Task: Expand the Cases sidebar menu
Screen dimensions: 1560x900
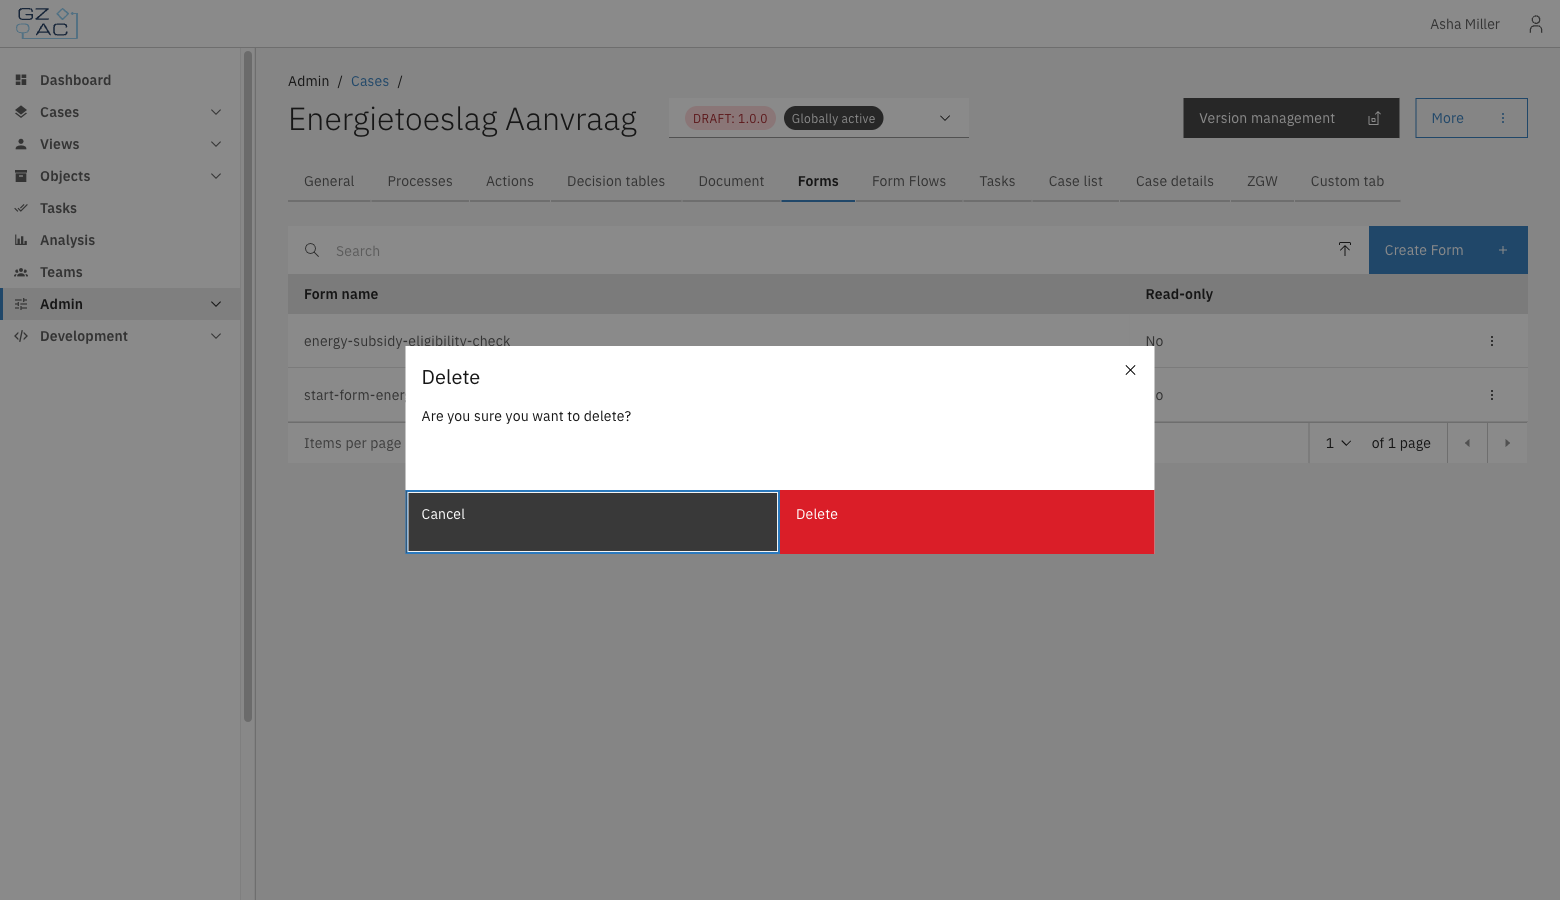Action: pos(216,112)
